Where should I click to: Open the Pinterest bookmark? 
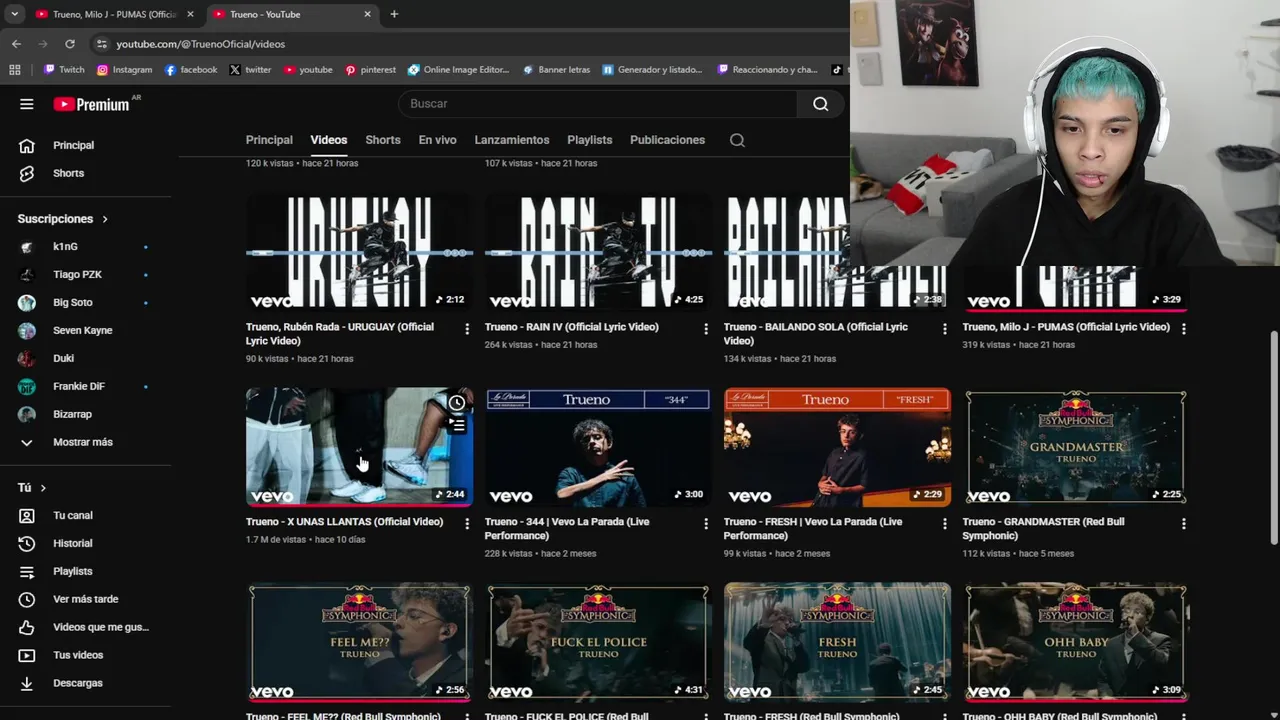tap(370, 70)
